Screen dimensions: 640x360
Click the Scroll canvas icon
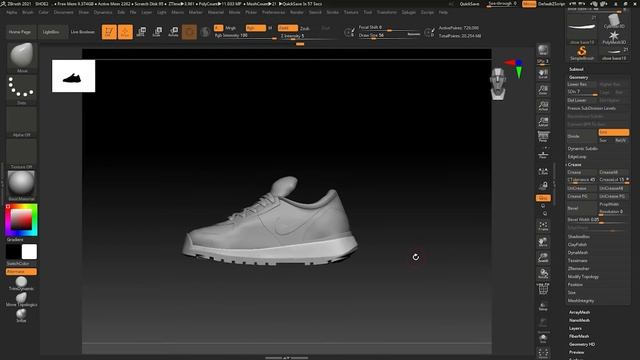pyautogui.click(x=543, y=73)
